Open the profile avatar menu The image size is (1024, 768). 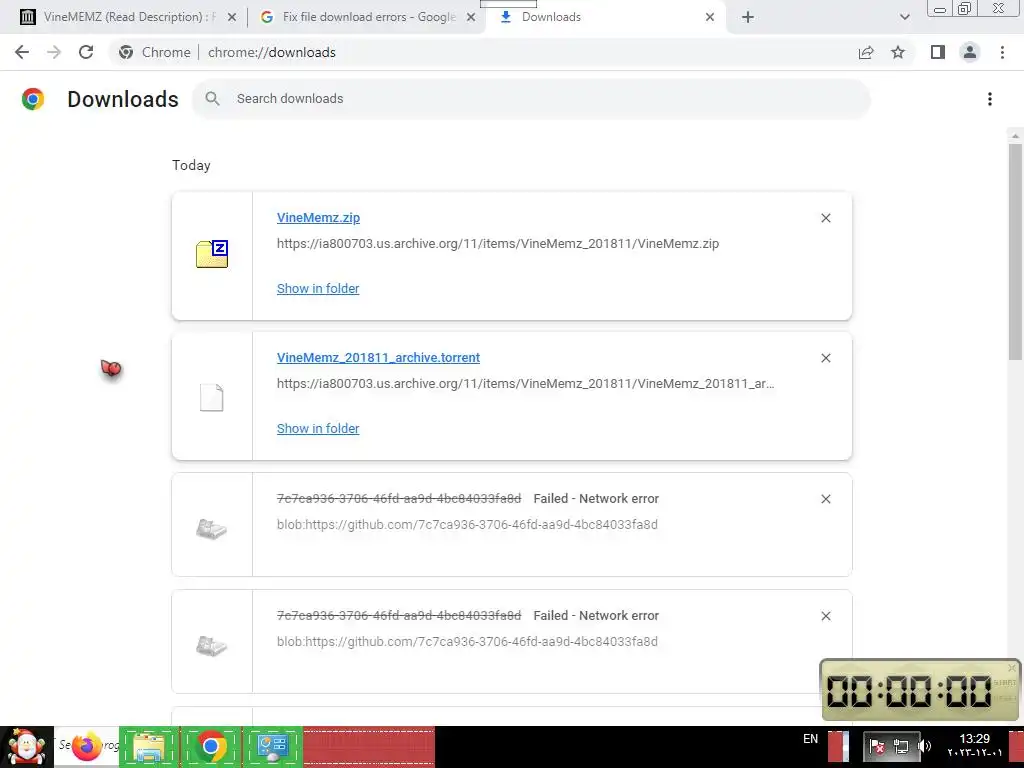[970, 52]
